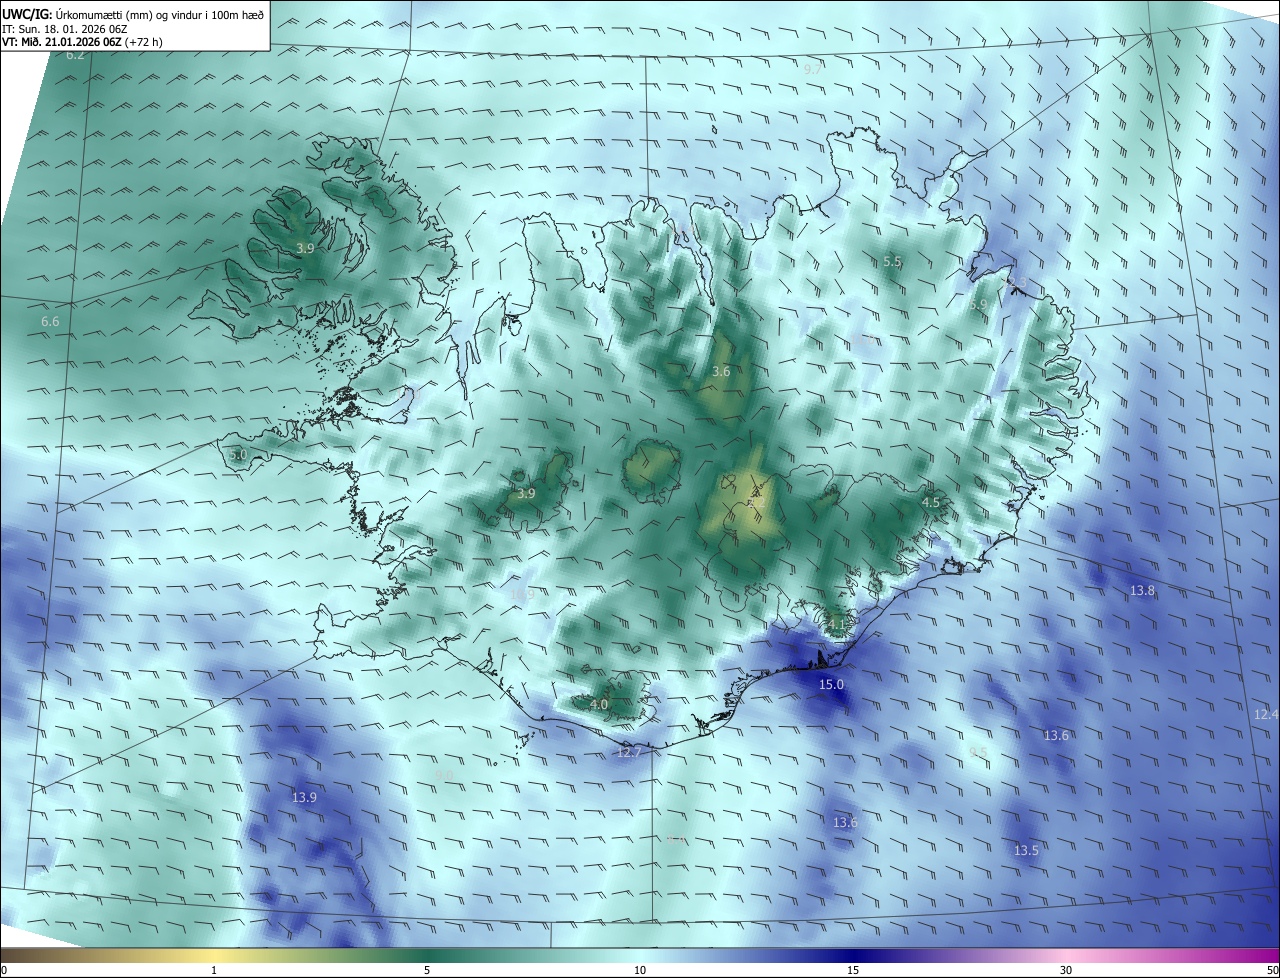Click the colorbar tick labeled 30
The height and width of the screenshot is (978, 1280).
tap(1066, 970)
